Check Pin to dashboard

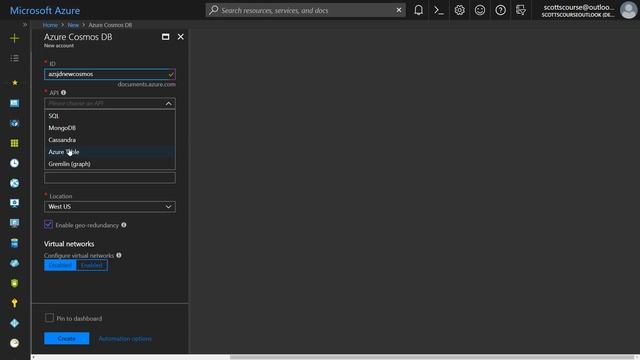point(49,318)
